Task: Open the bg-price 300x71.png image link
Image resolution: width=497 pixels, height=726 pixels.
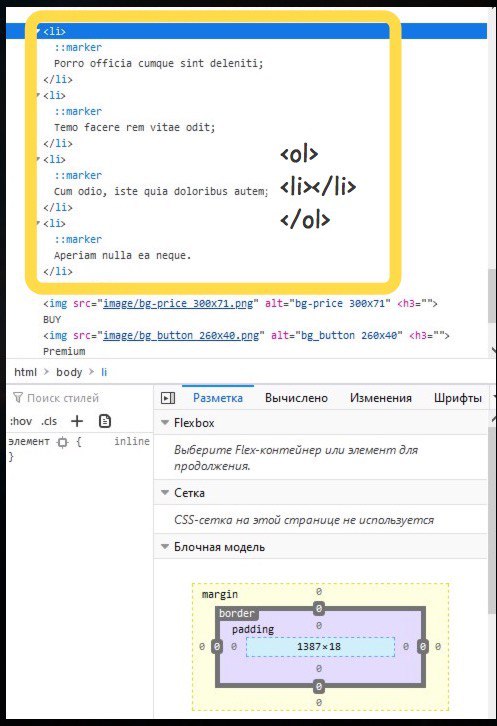Action: (x=178, y=304)
